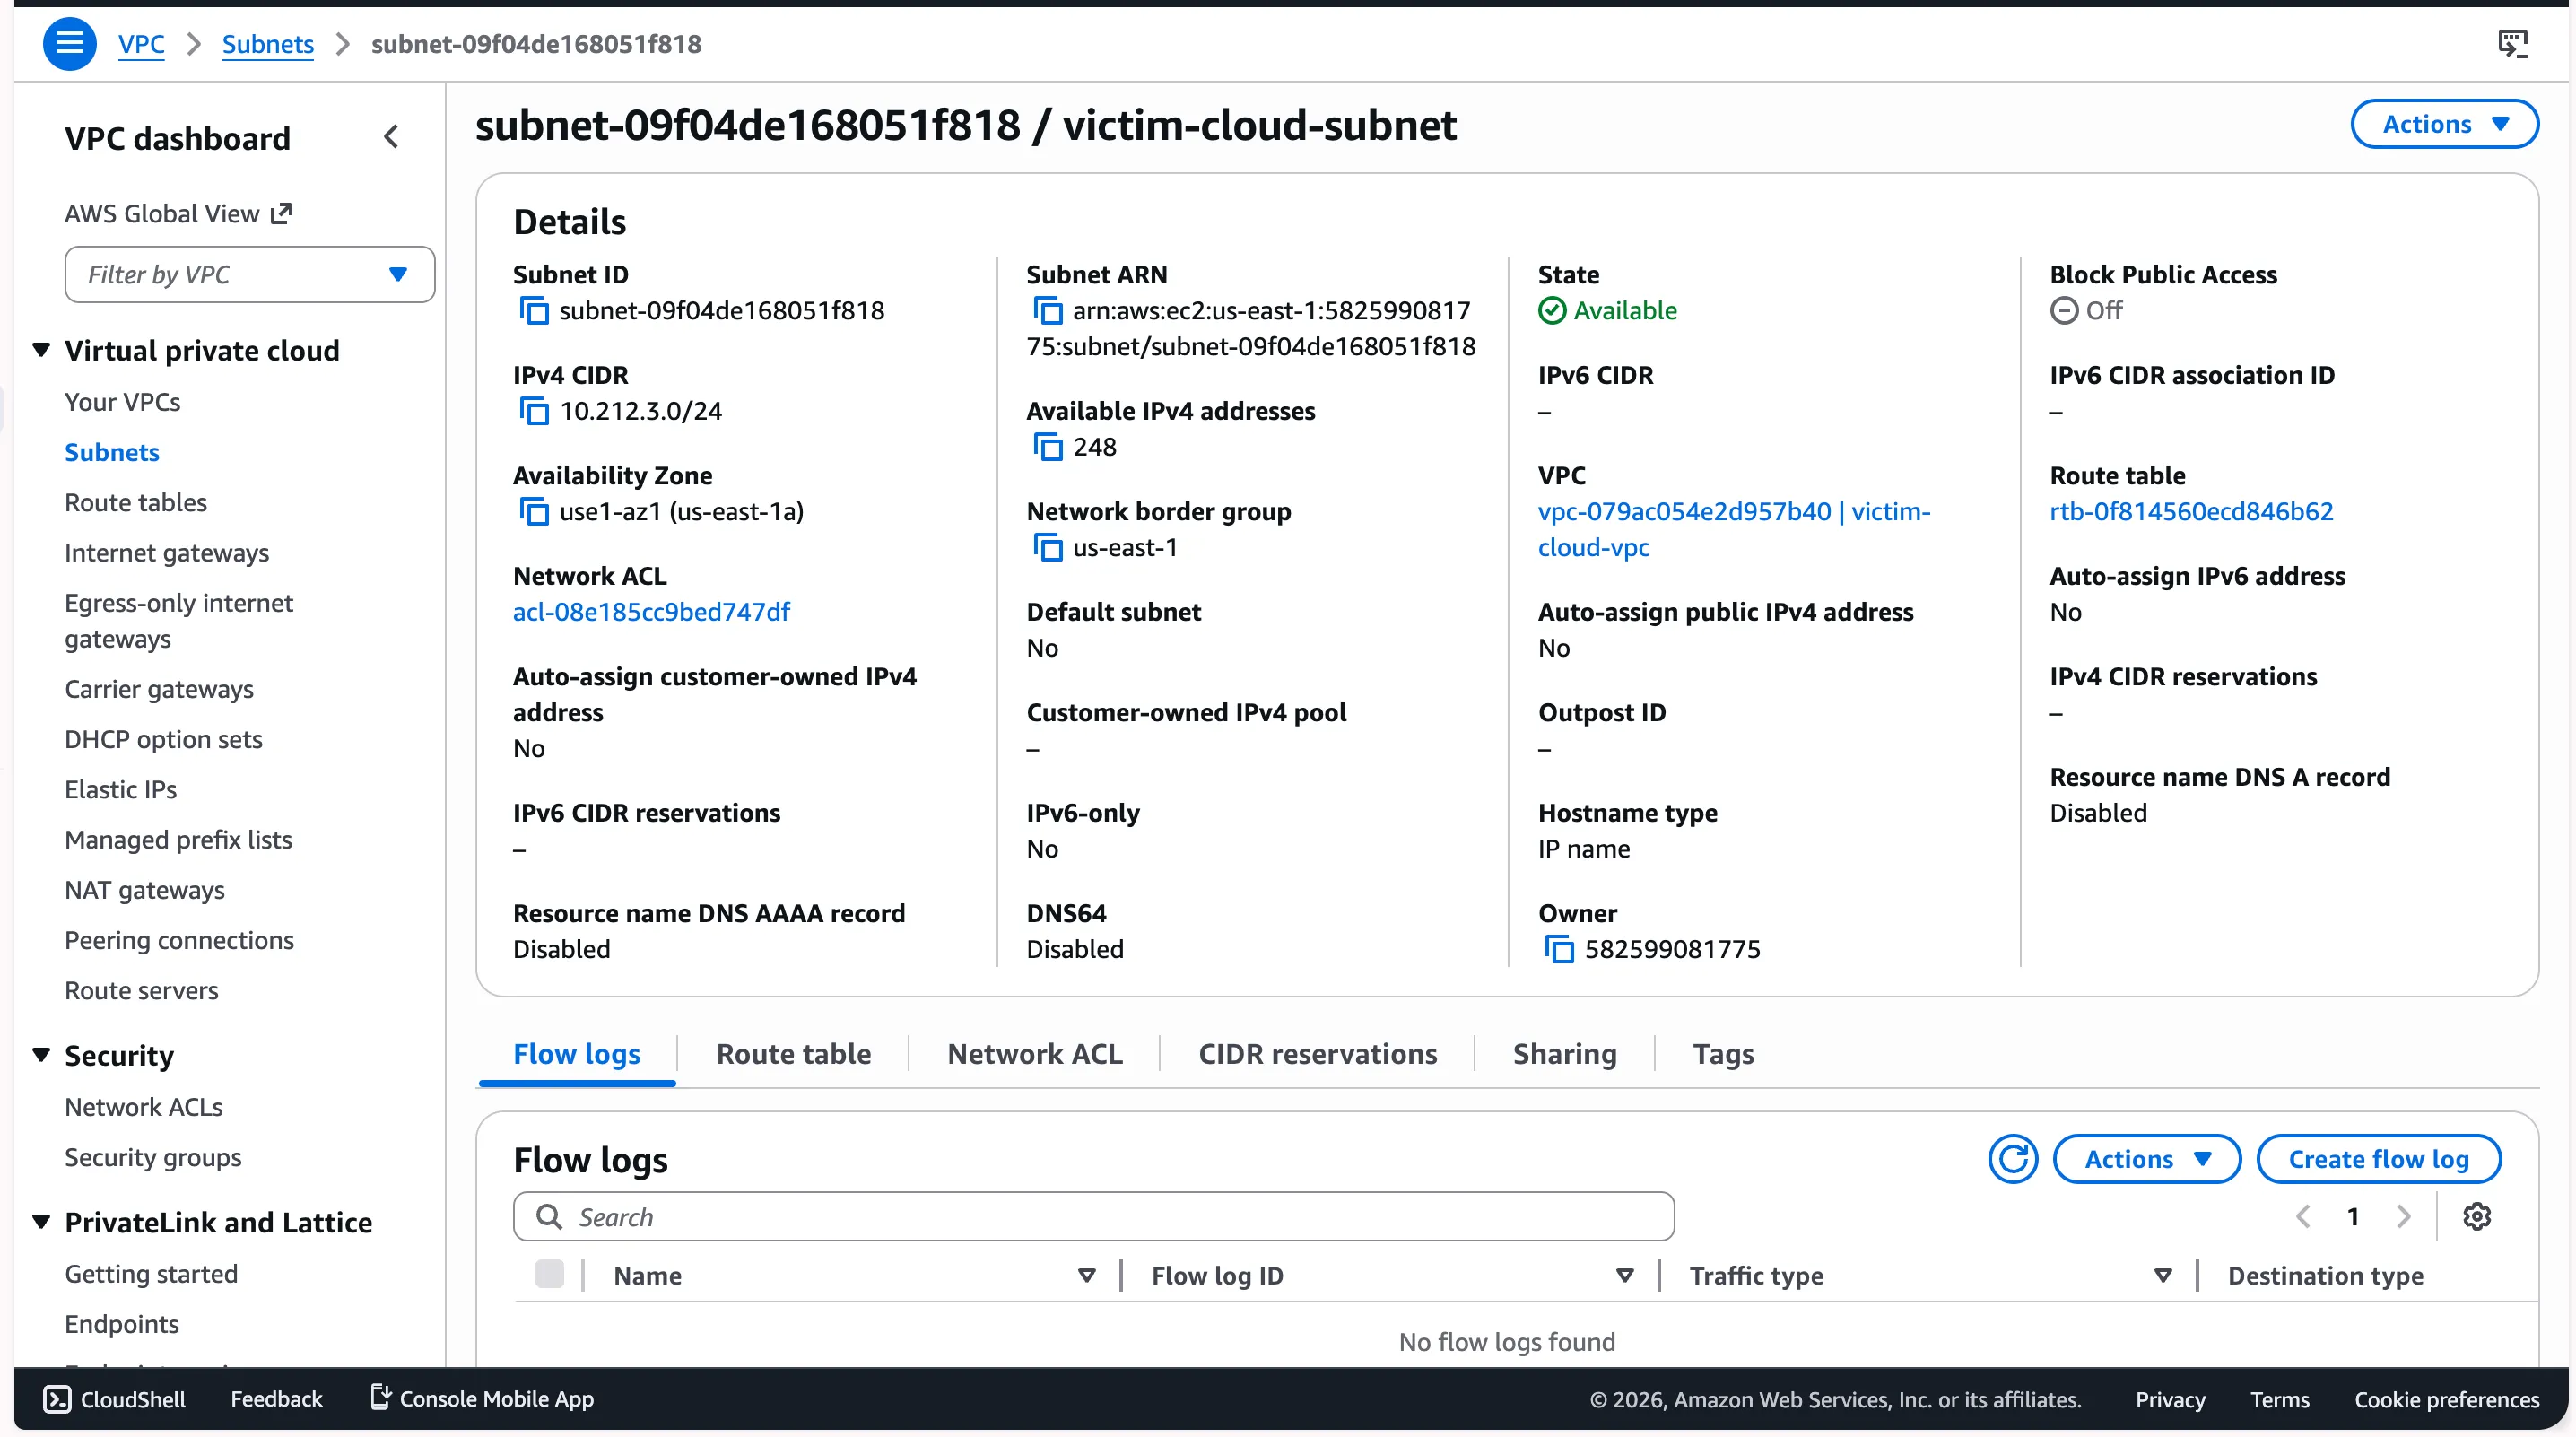Refresh the Flow logs list
The width and height of the screenshot is (2576, 1437).
(x=2012, y=1159)
